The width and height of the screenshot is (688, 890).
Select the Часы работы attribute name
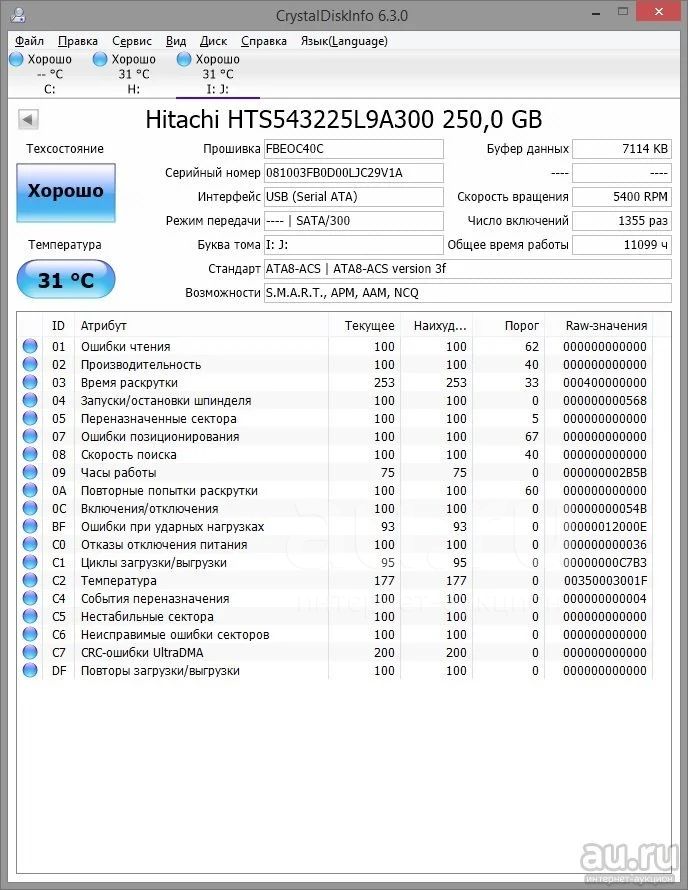click(118, 472)
